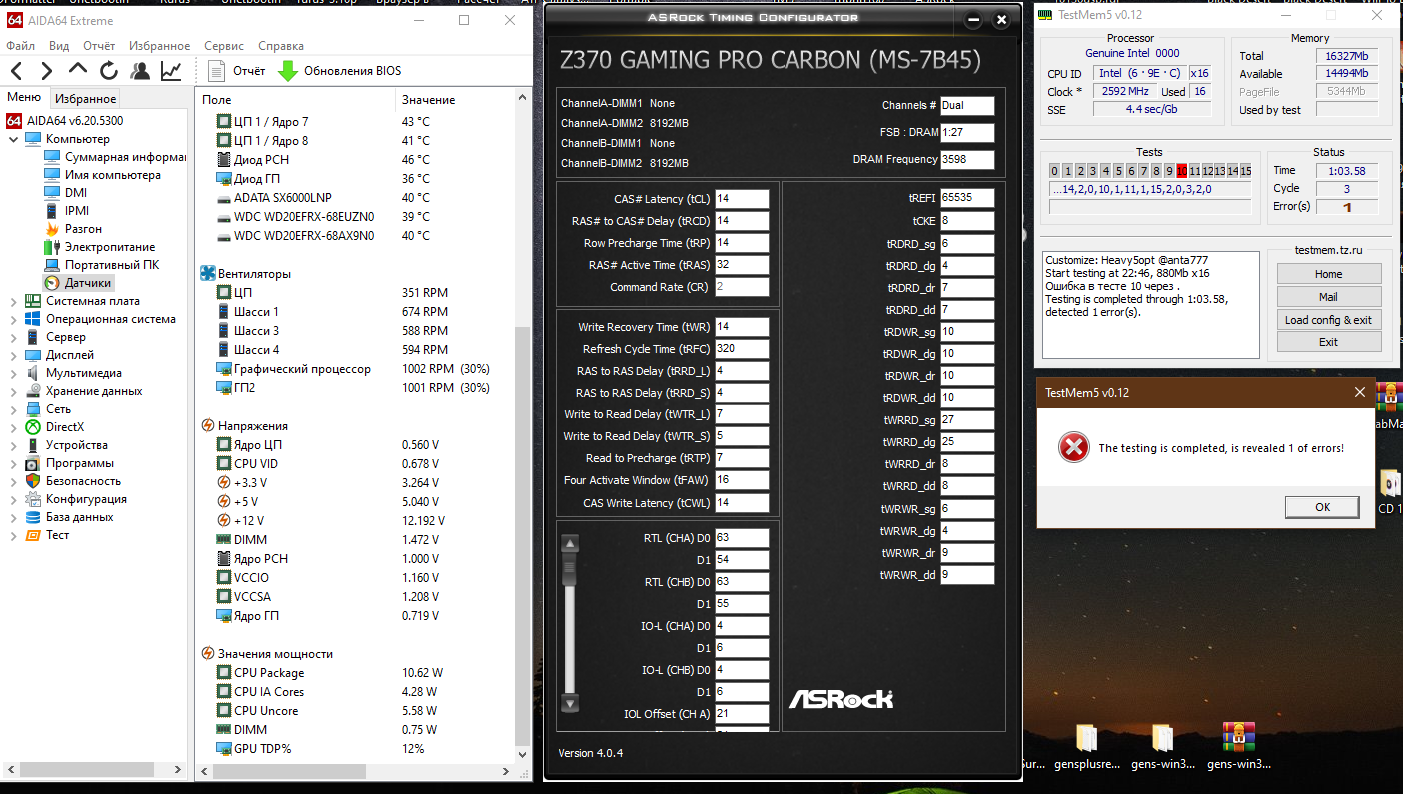
Task: Click the Безопасность shield icon
Action: click(32, 481)
